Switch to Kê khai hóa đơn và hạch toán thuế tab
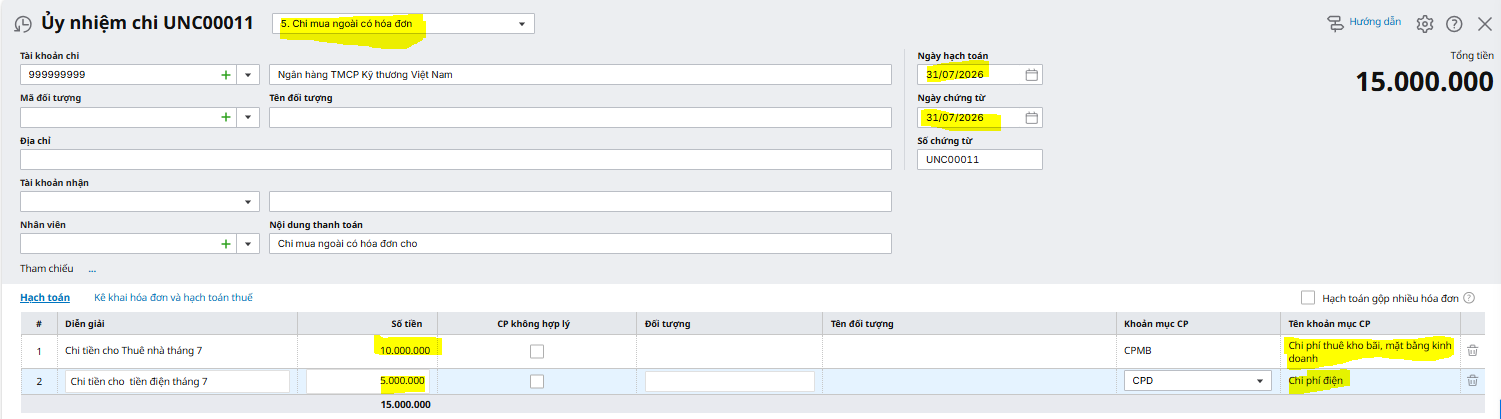1501x419 pixels. pos(173,298)
